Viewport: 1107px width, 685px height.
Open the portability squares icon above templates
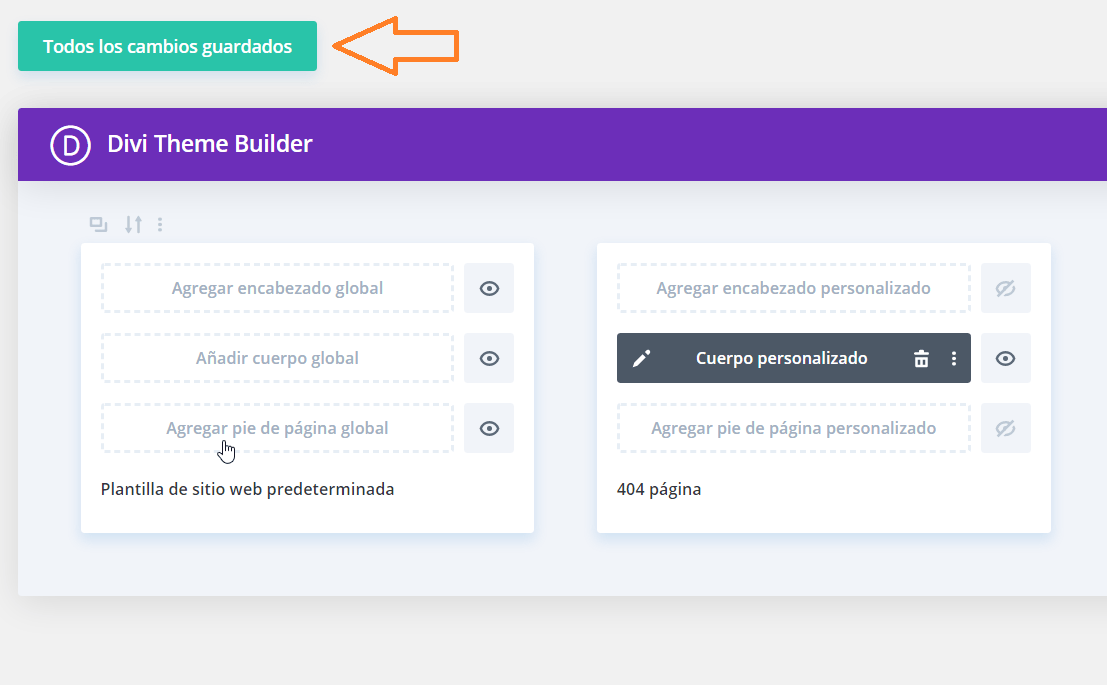point(98,225)
